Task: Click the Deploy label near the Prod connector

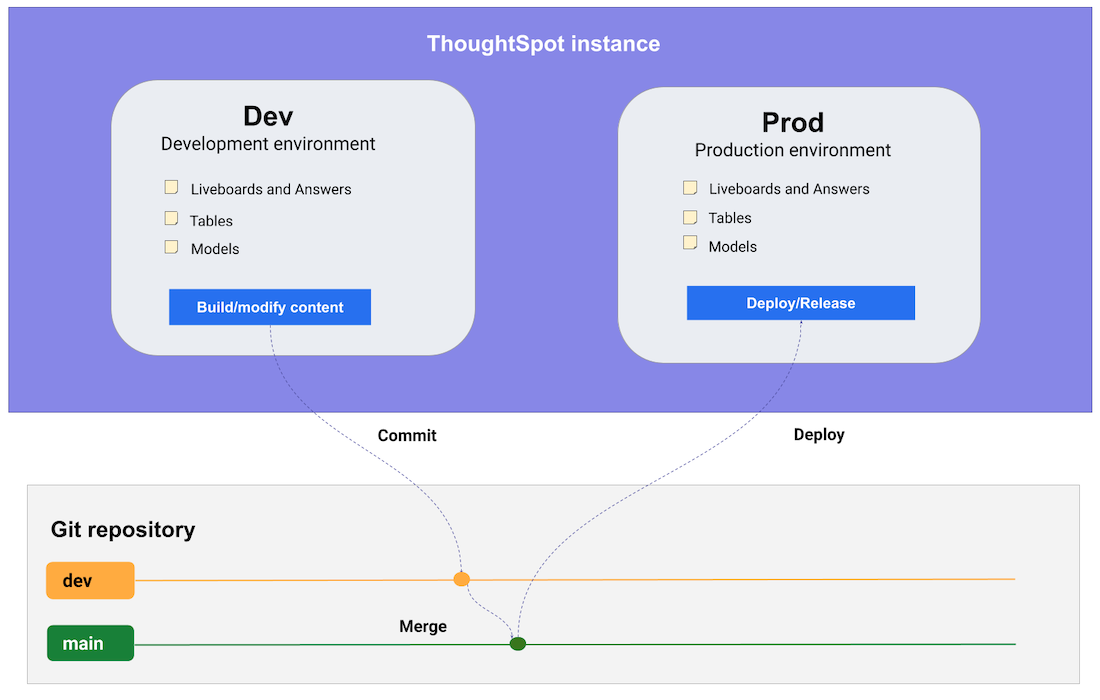Action: coord(819,434)
